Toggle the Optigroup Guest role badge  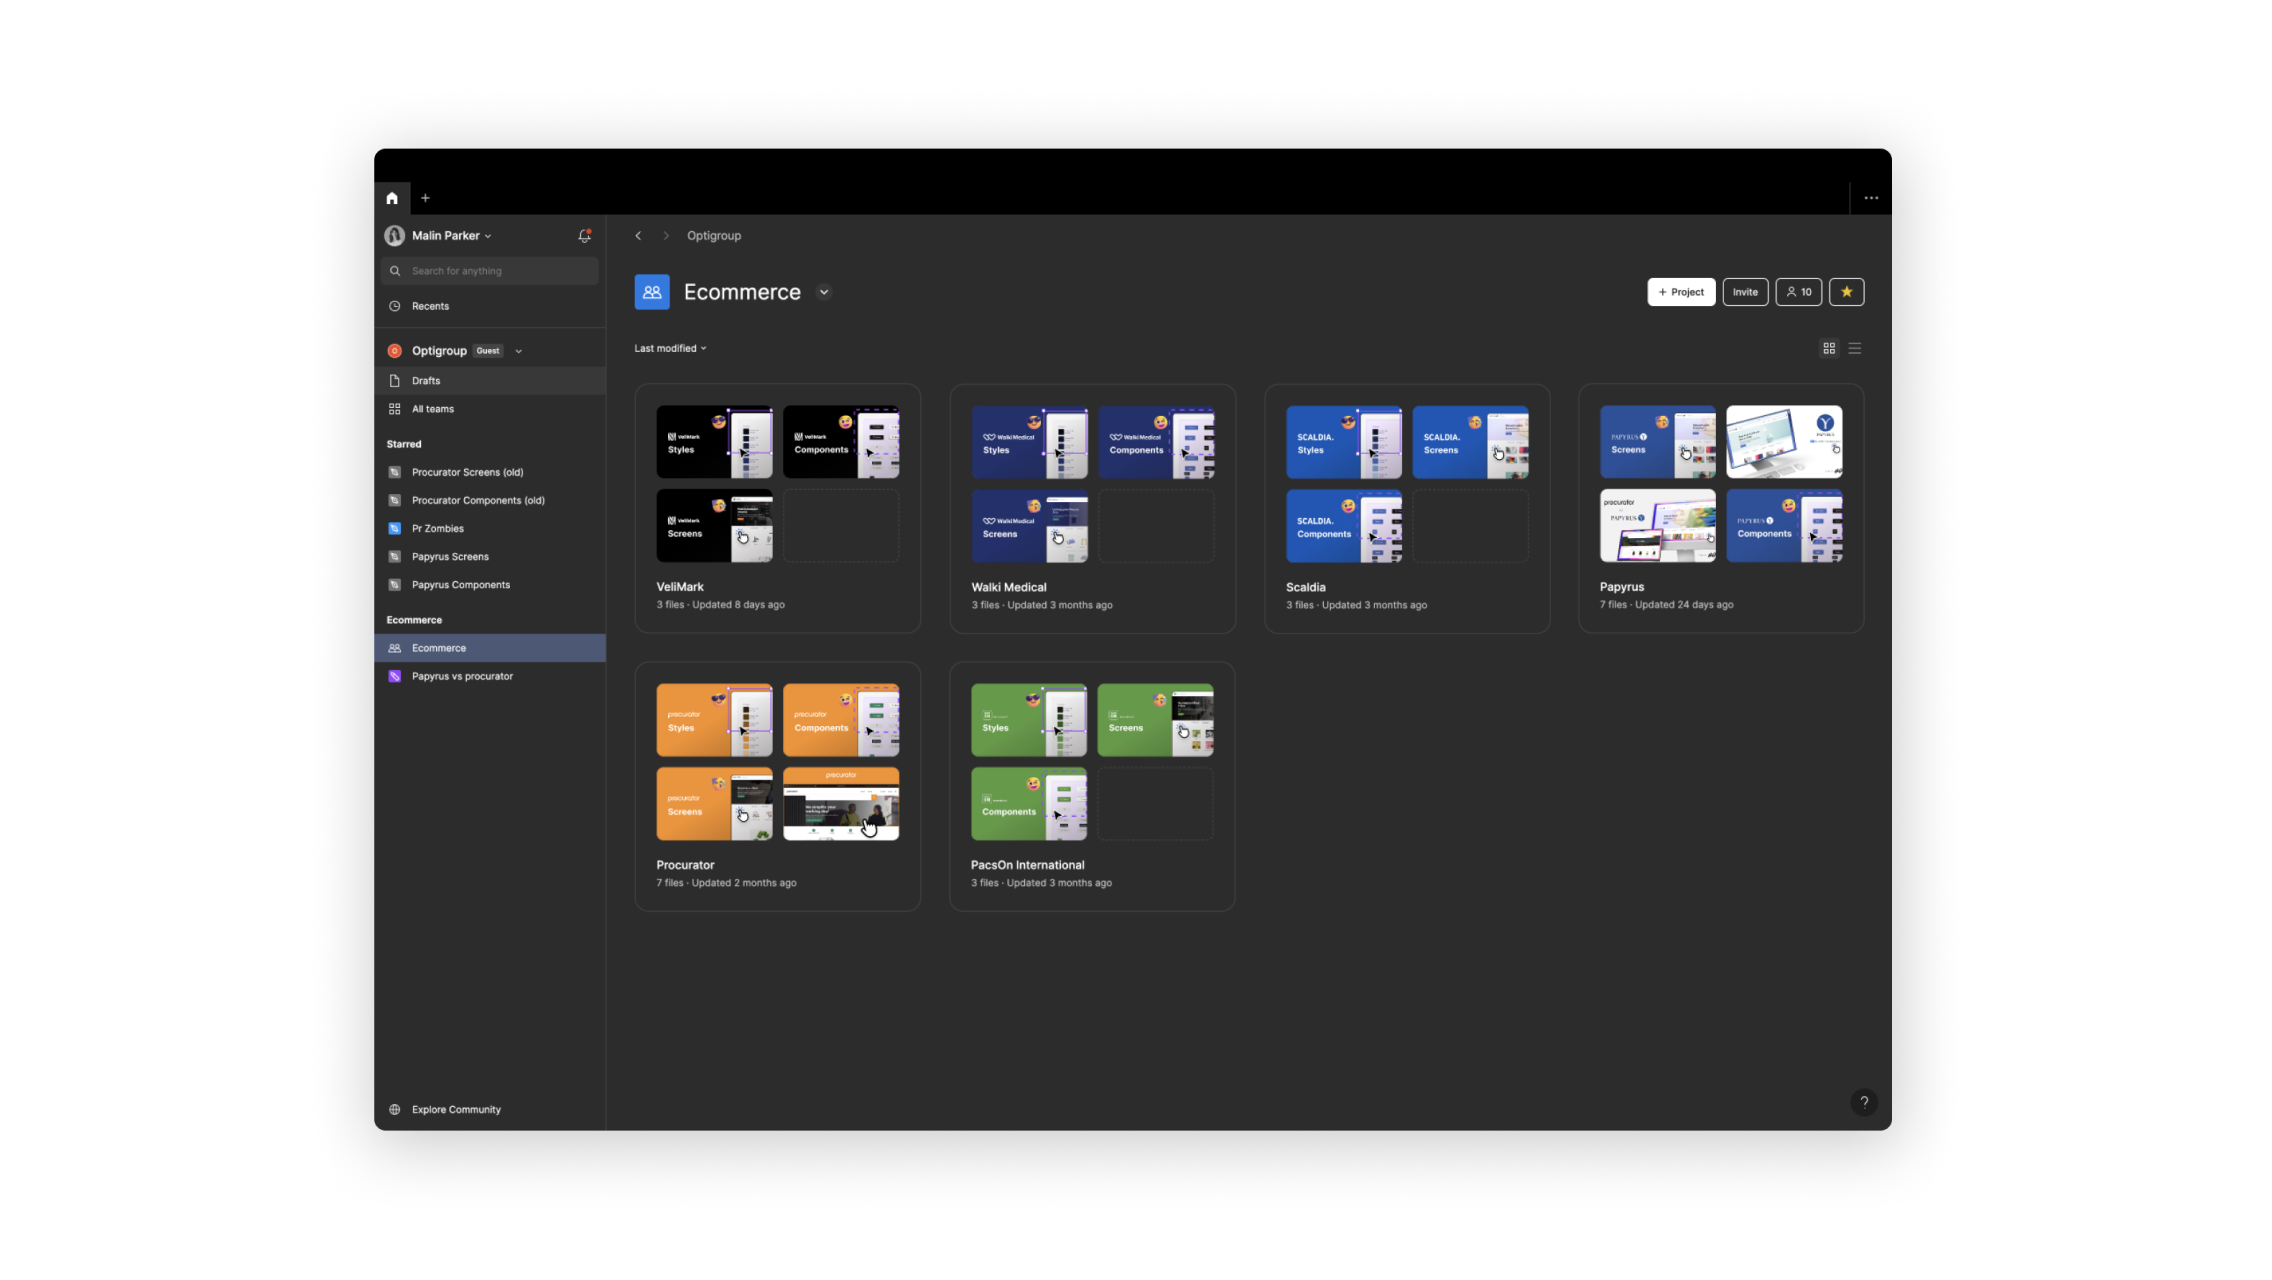488,350
